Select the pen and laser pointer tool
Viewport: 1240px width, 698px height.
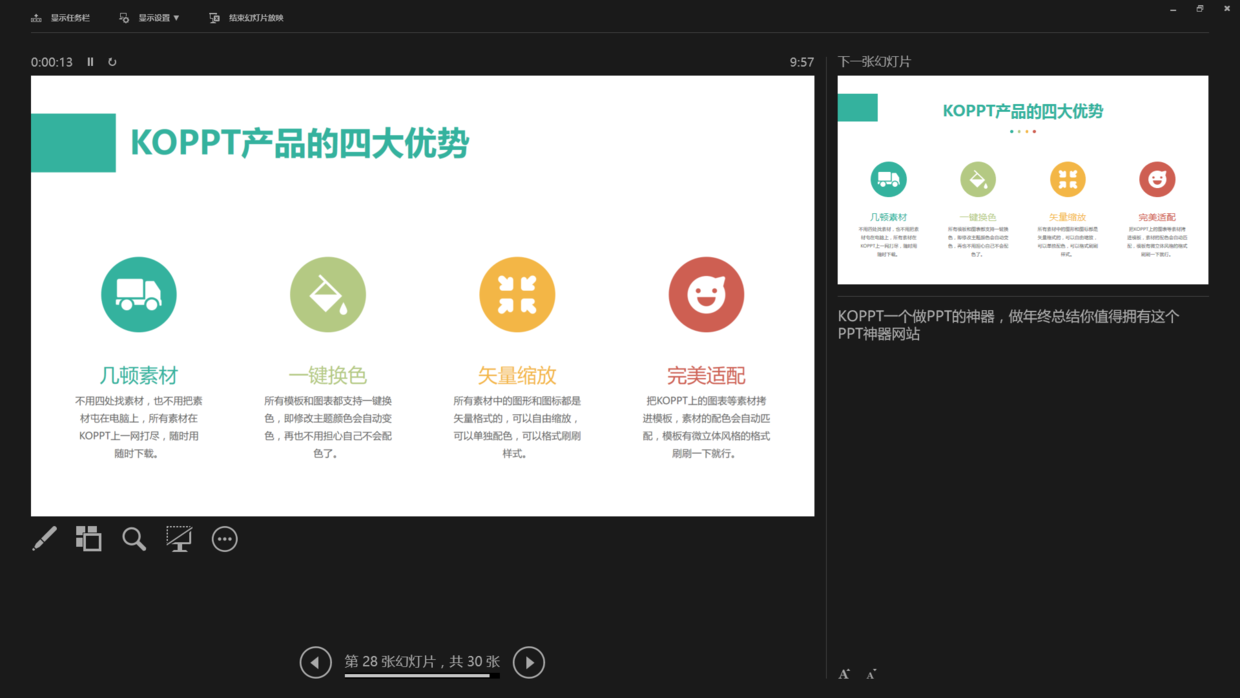coord(44,539)
